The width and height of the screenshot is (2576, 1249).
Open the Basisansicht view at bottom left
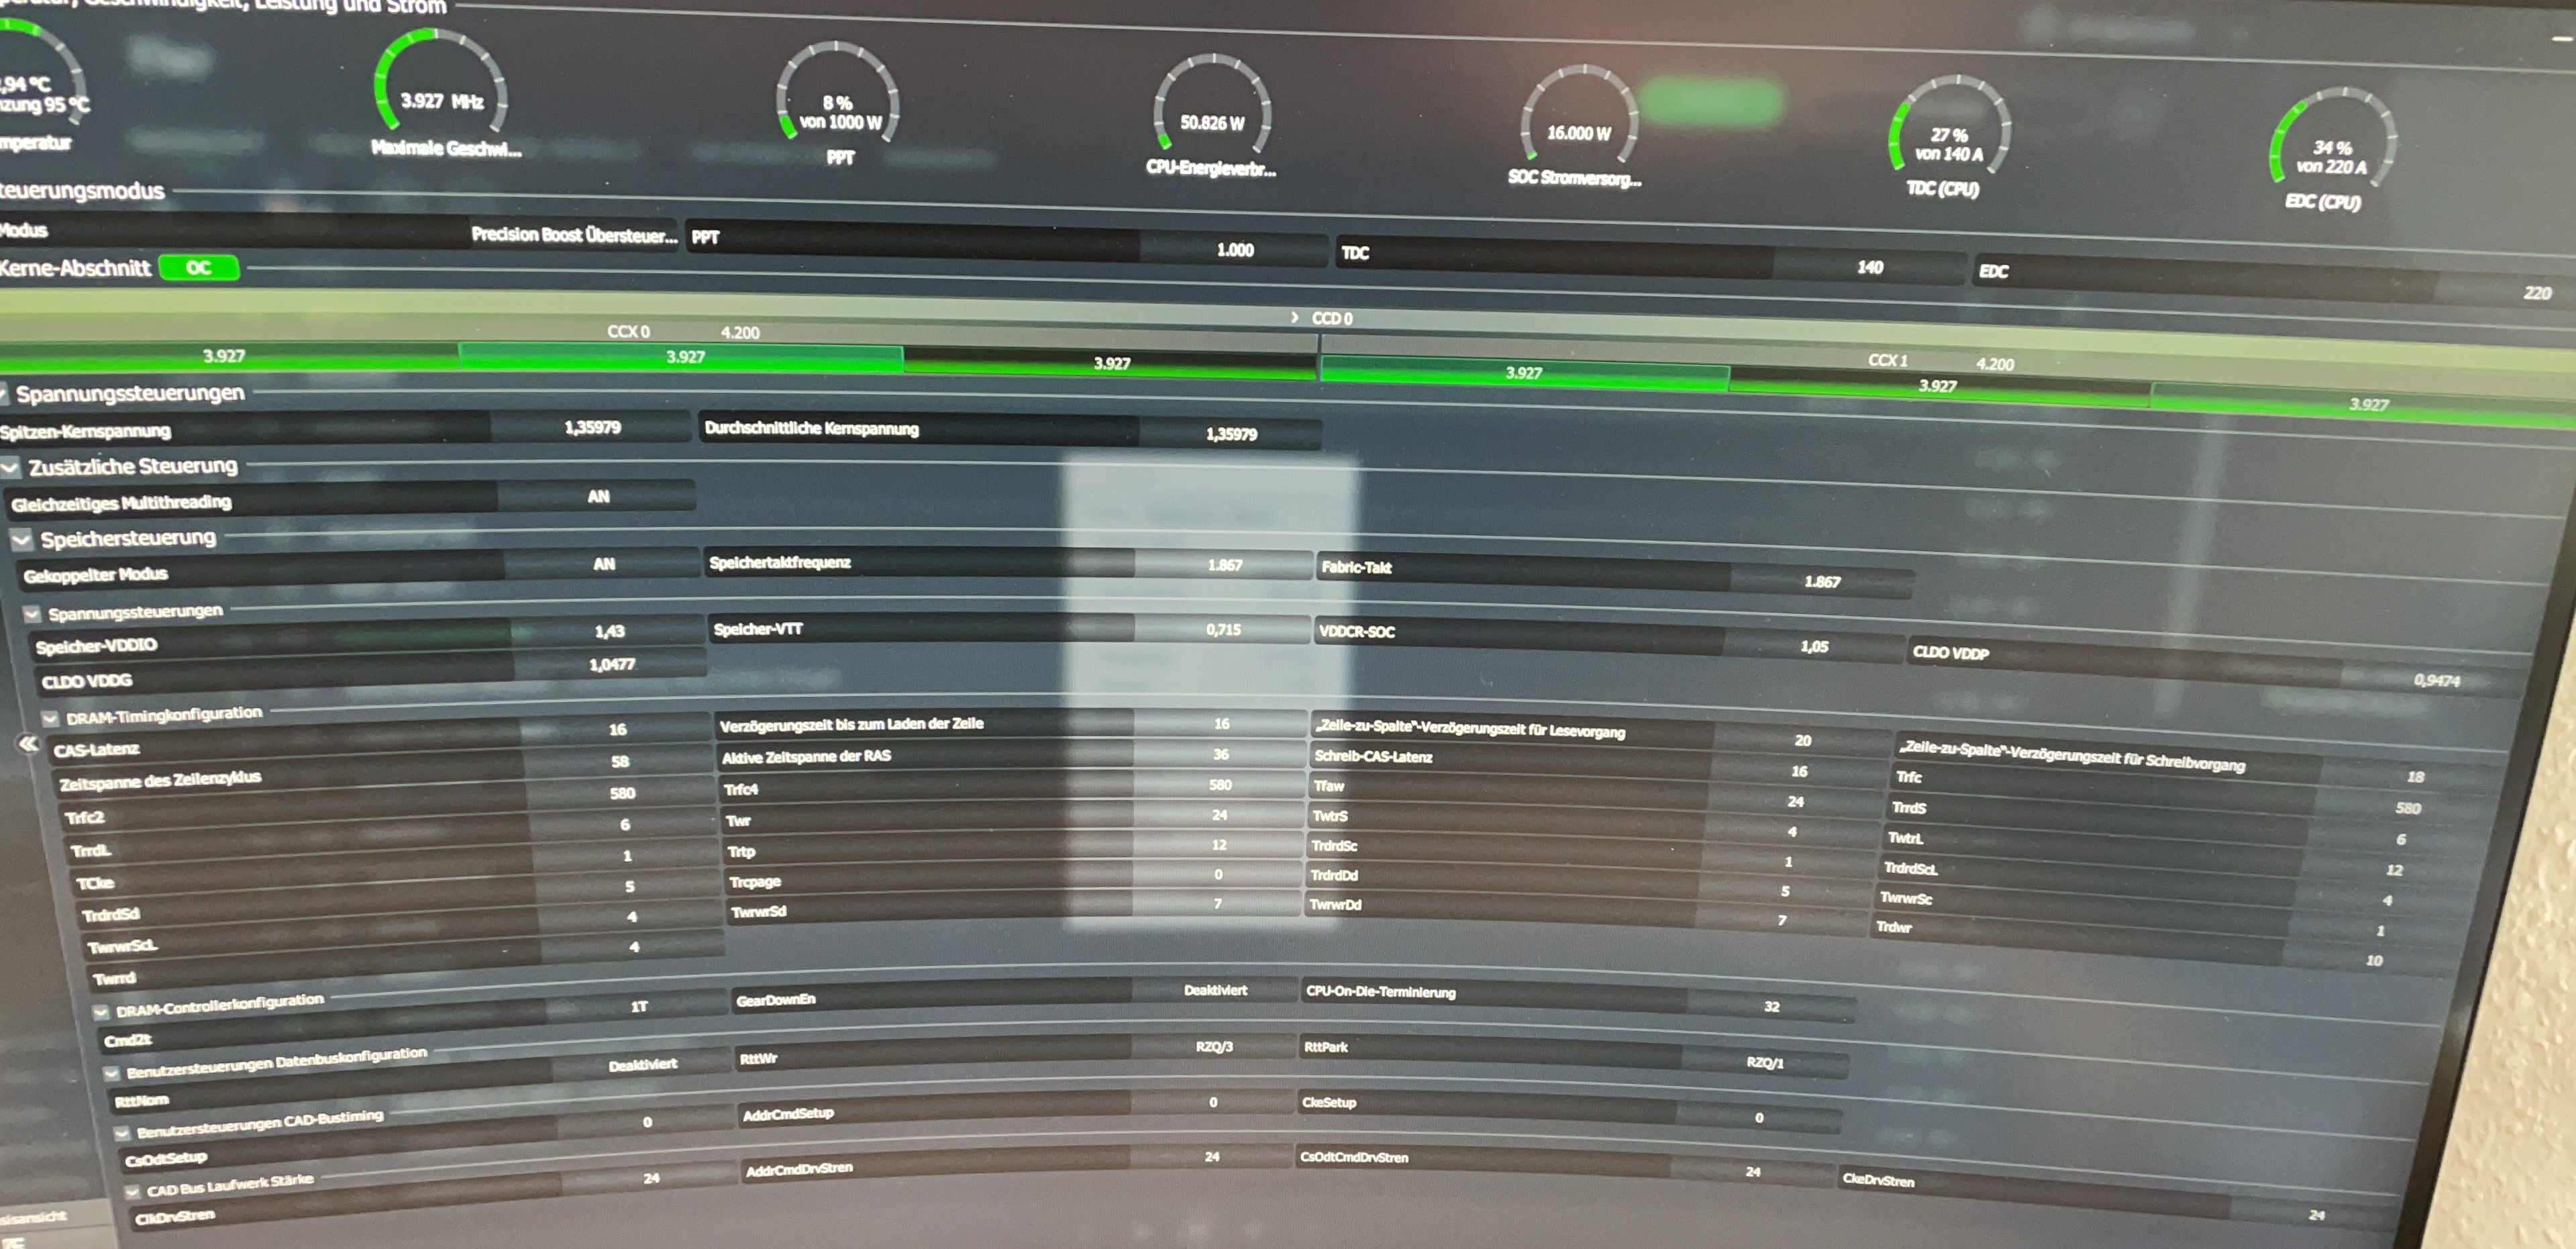[35, 1216]
